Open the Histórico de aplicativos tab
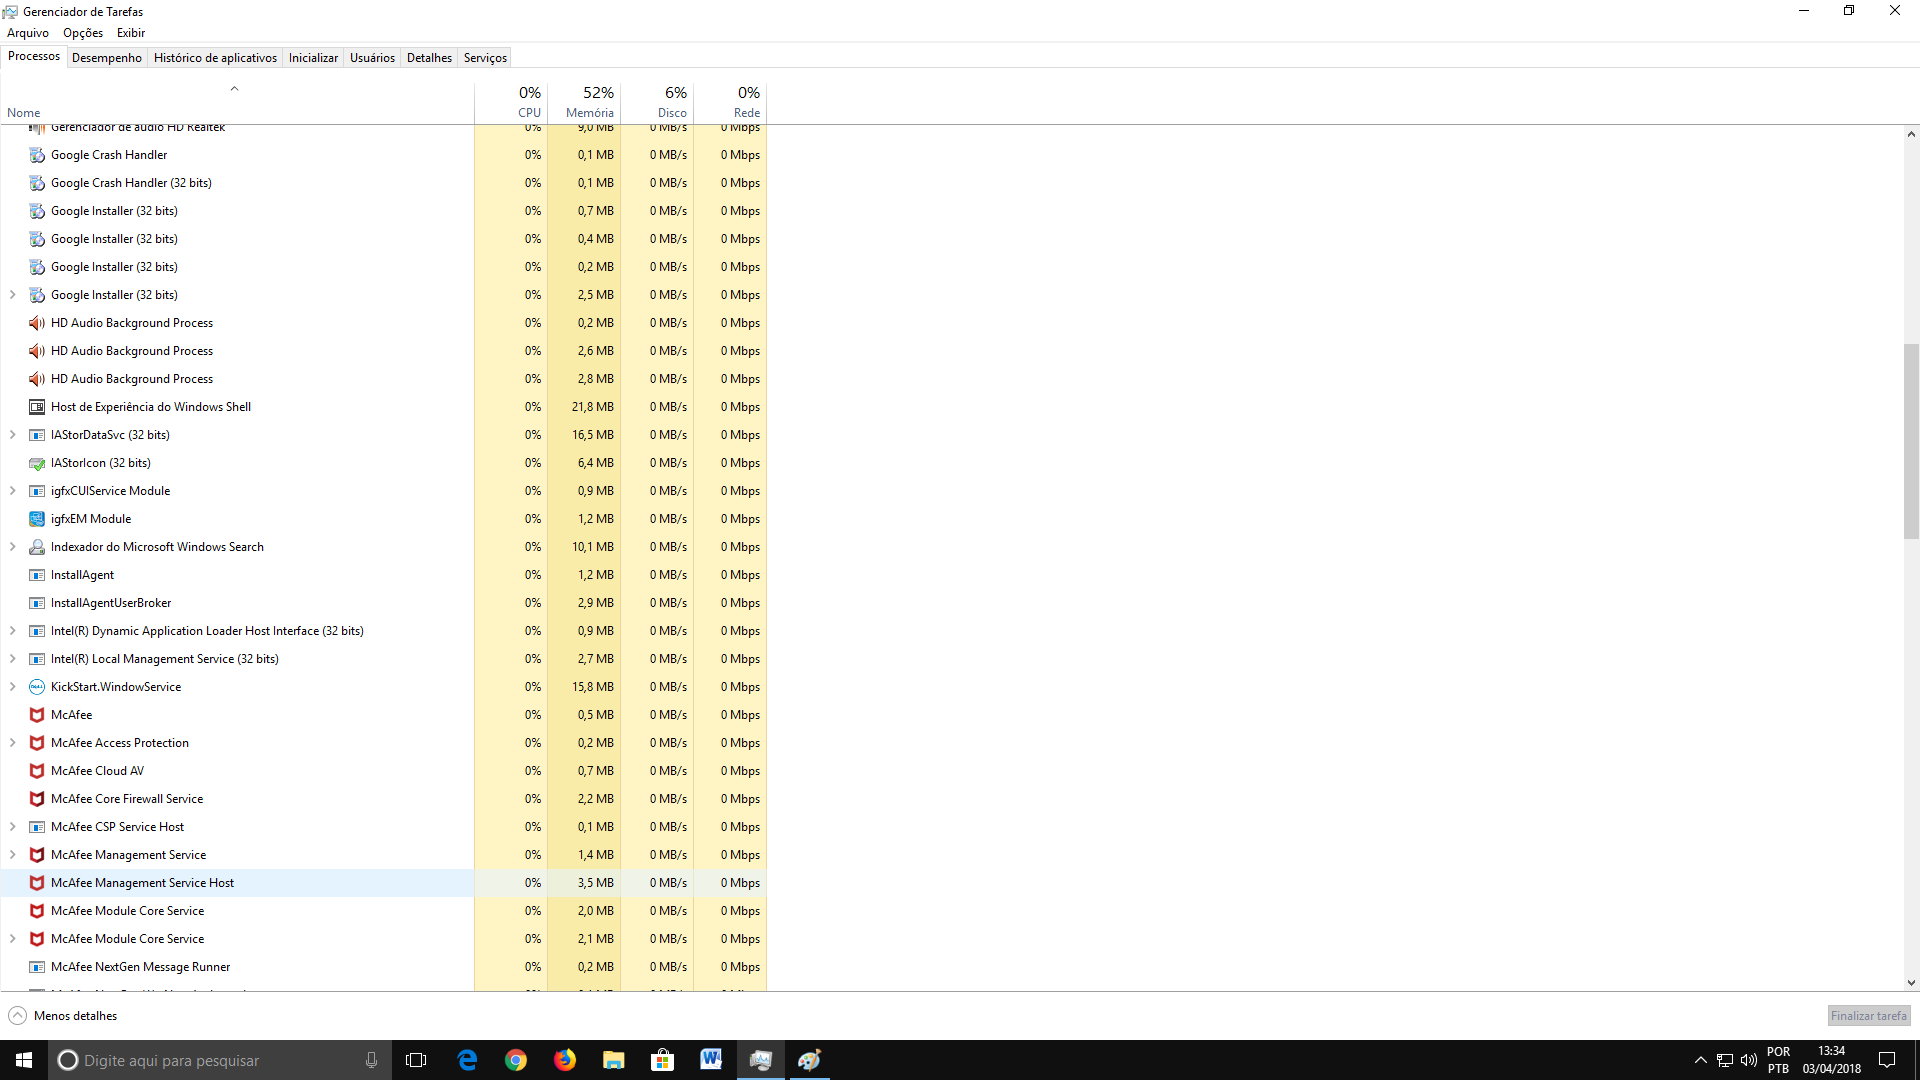Screen dimensions: 1920x1080 click(215, 58)
